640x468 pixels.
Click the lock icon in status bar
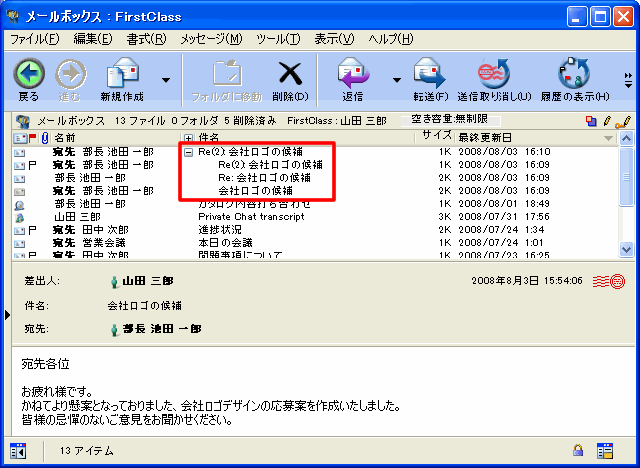pos(578,450)
